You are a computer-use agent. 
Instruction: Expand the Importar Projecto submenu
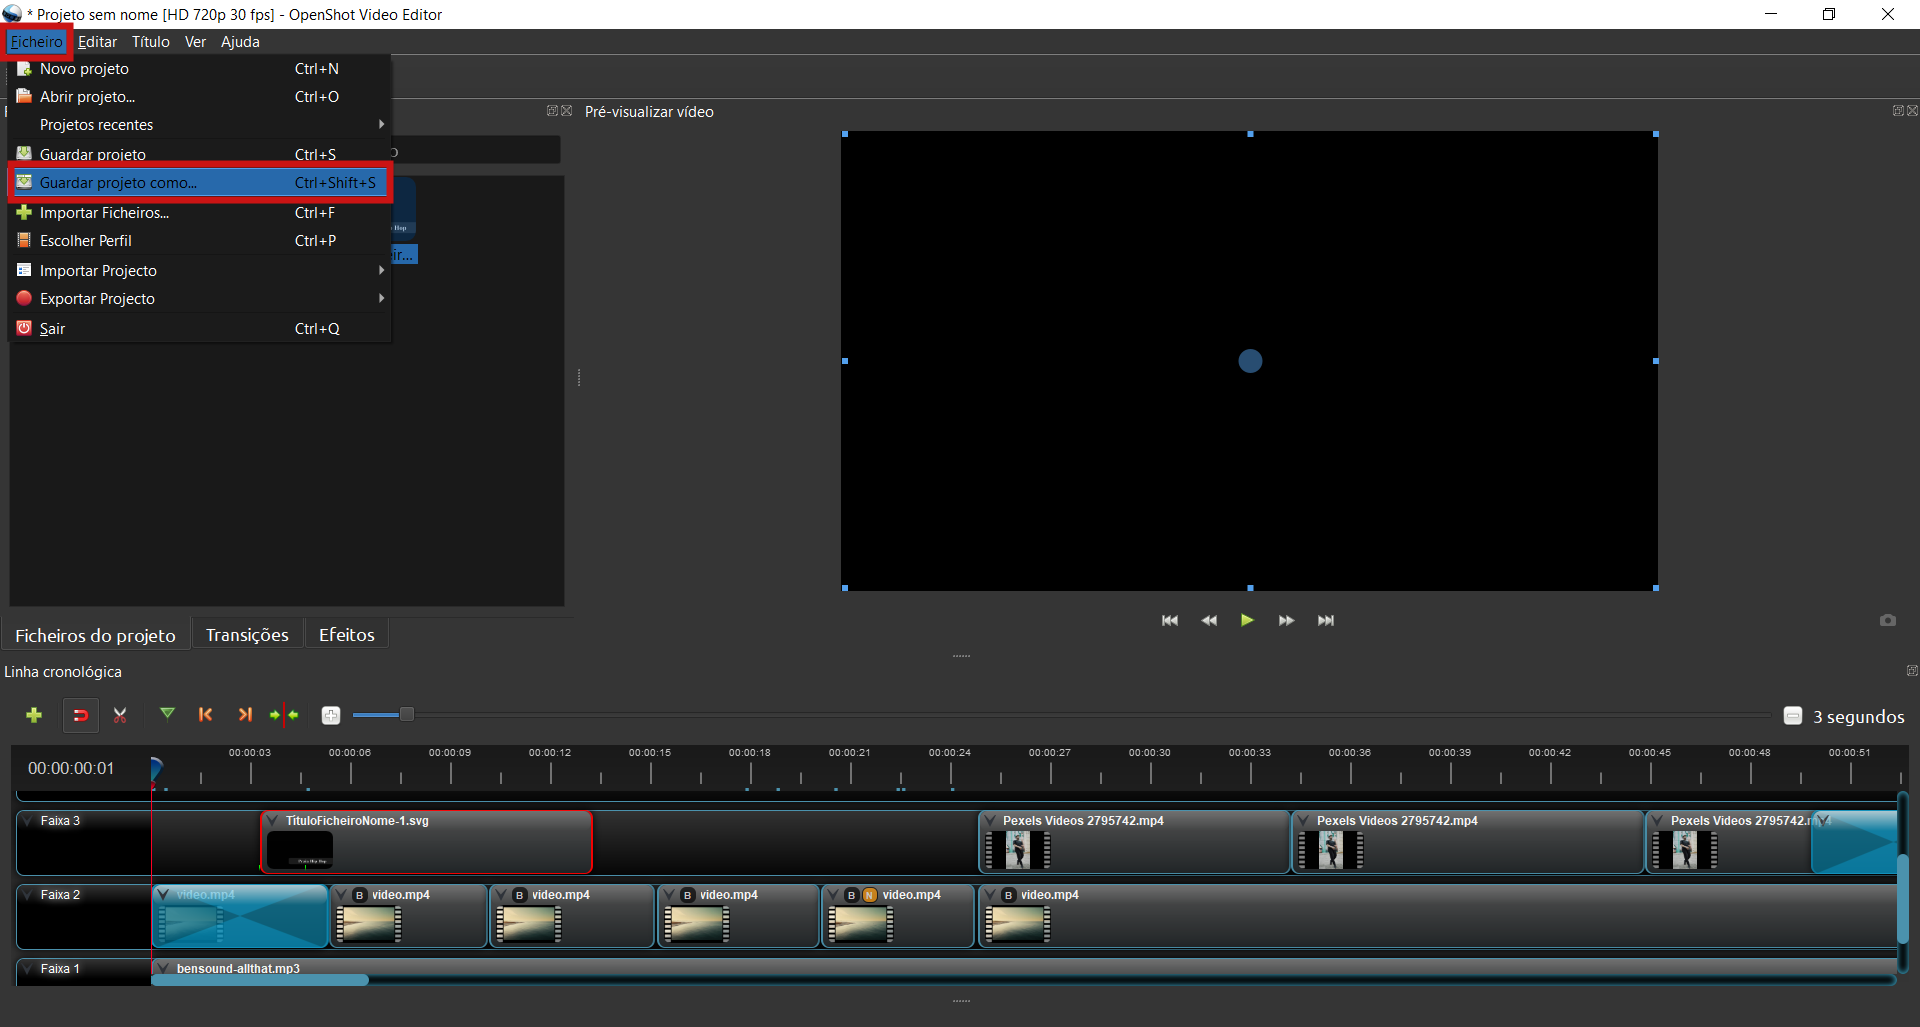click(x=200, y=271)
